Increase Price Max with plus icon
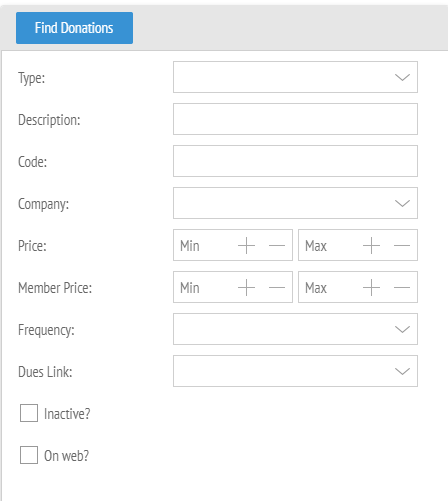 coord(371,245)
